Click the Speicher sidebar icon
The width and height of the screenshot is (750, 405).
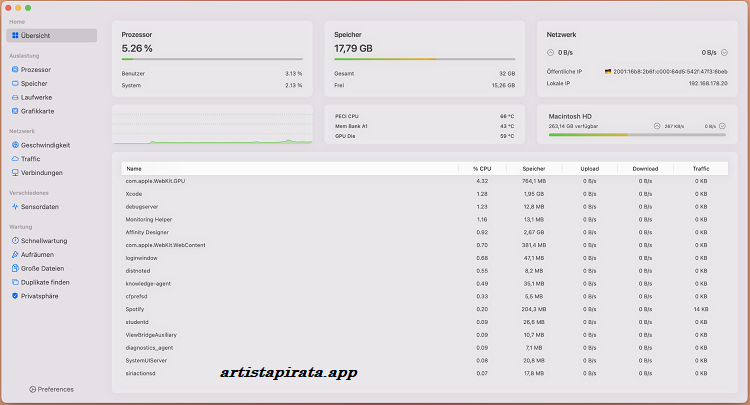click(x=15, y=83)
